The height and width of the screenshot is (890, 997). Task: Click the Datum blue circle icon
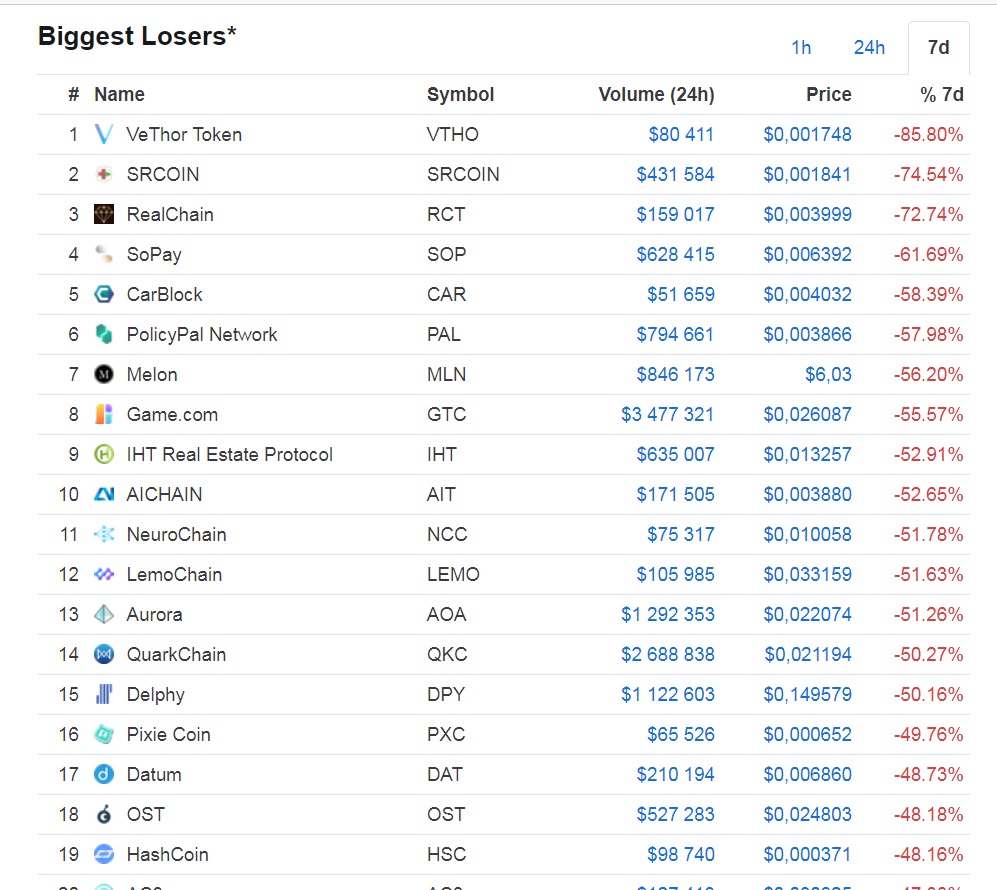click(x=104, y=774)
